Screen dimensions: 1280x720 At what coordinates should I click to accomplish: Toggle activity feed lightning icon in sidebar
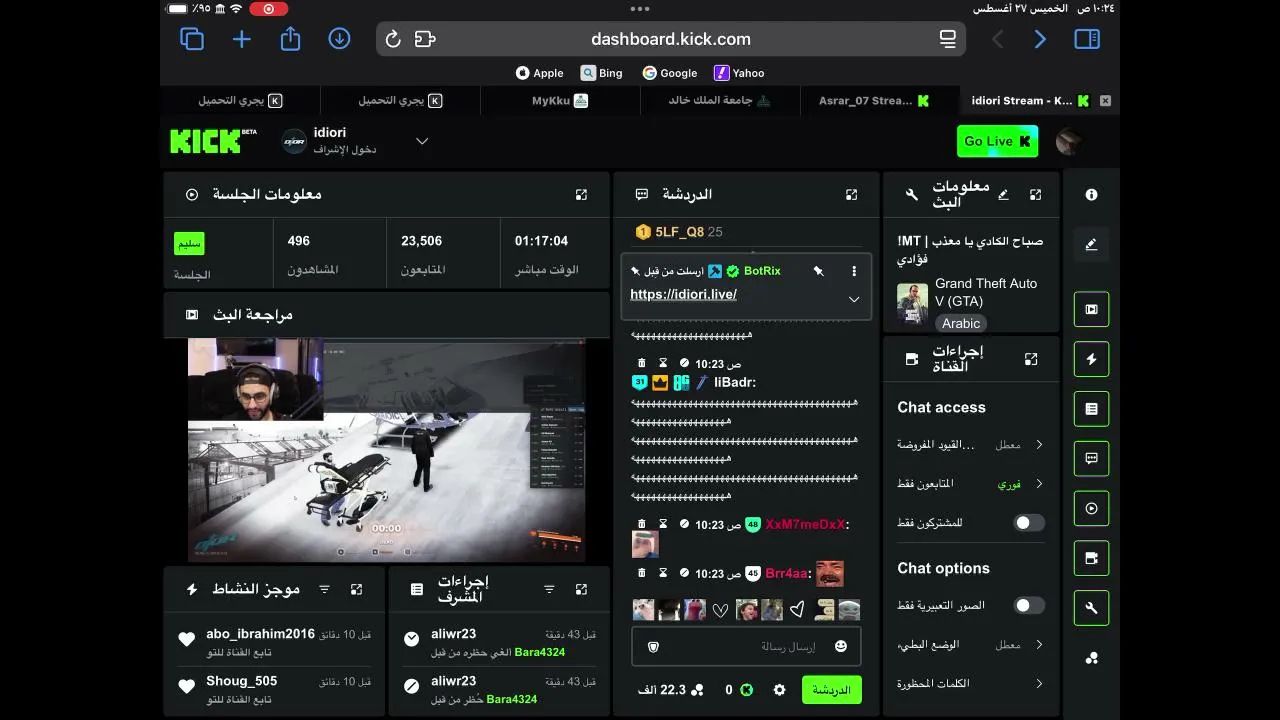(1091, 359)
